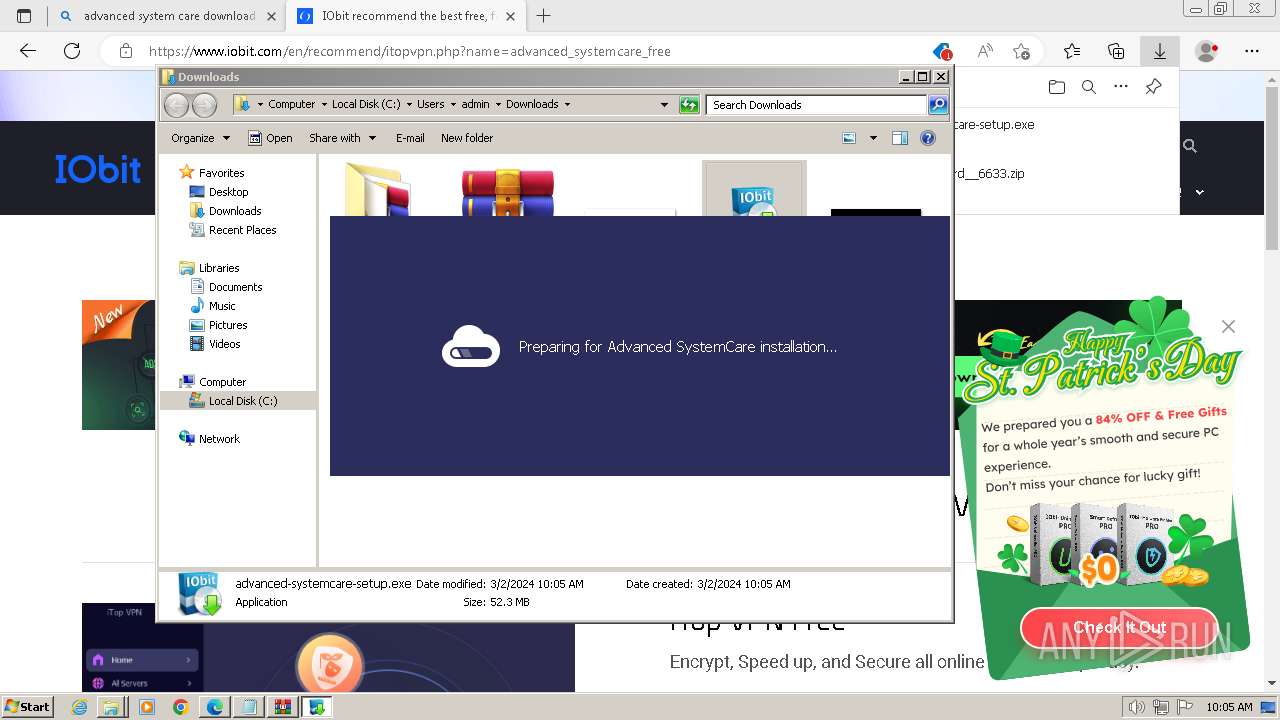Click E-mail in Explorer toolbar
Screen dimensions: 1280x720
coord(410,138)
